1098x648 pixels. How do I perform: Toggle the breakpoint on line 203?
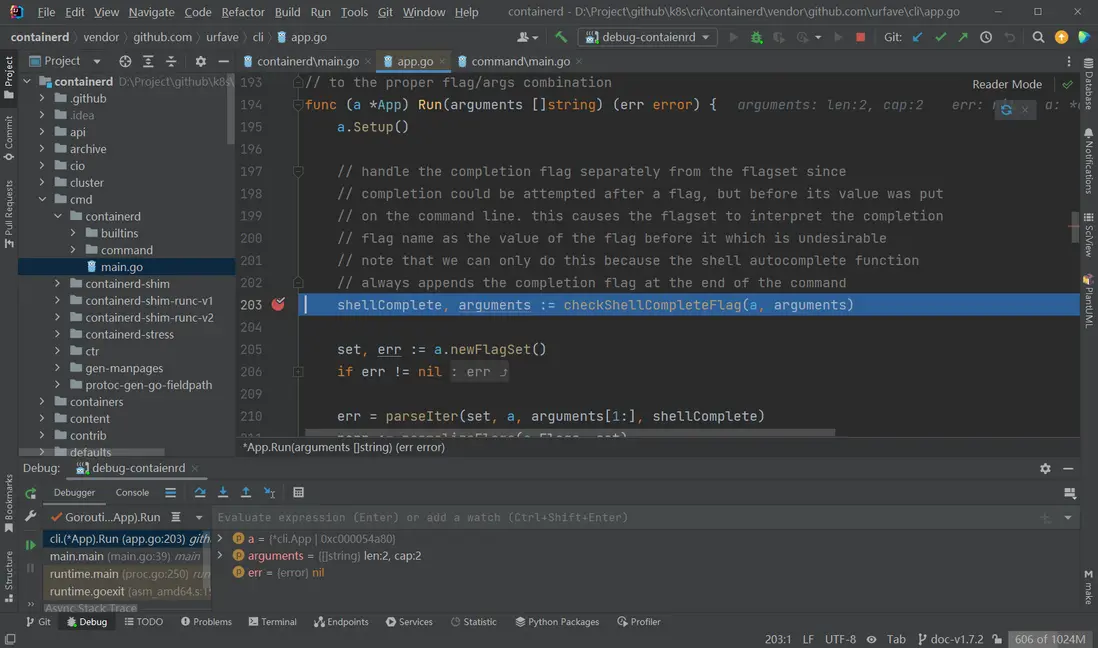pos(278,305)
